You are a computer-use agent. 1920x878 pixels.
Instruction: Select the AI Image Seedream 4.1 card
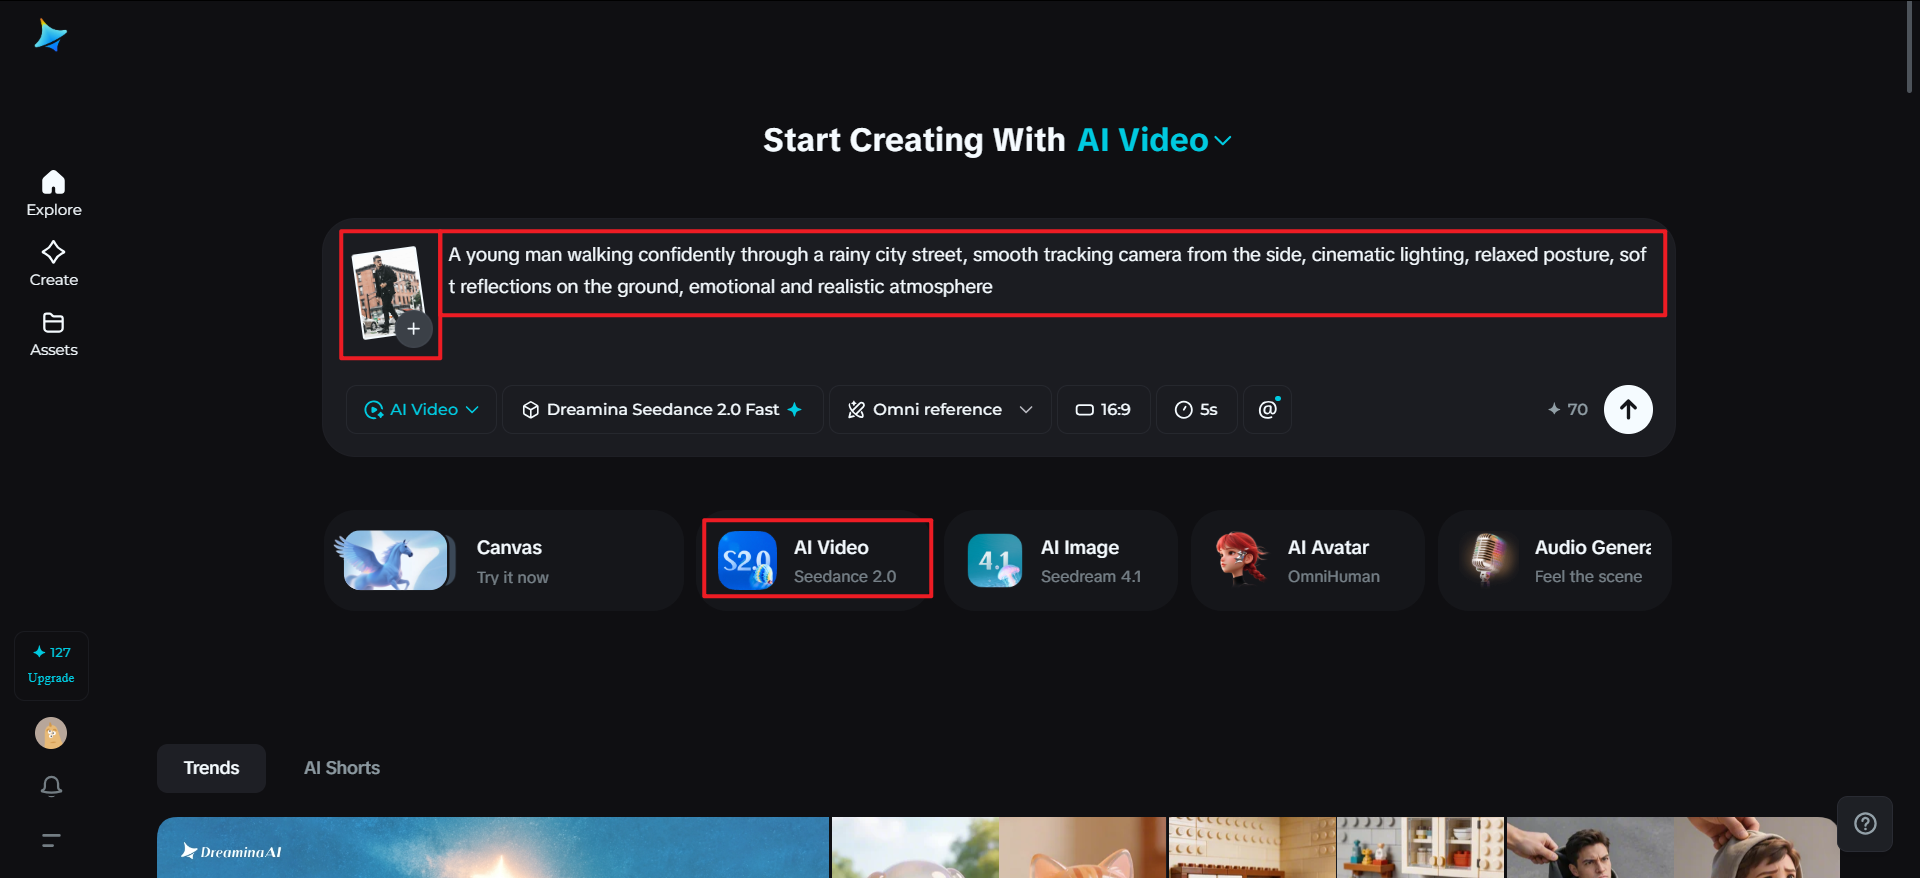pos(1060,561)
